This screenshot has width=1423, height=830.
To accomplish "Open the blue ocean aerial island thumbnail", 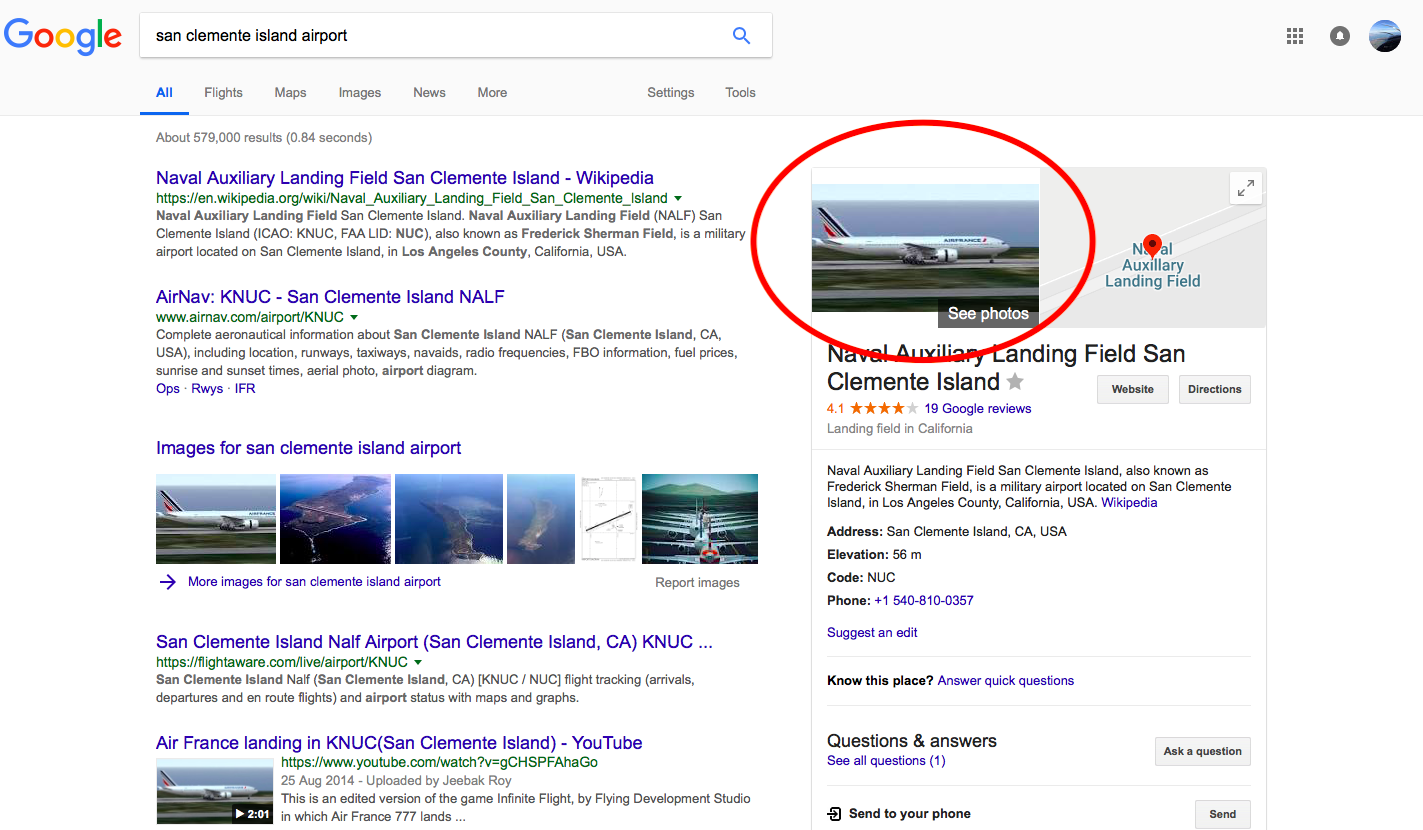I will pyautogui.click(x=449, y=519).
